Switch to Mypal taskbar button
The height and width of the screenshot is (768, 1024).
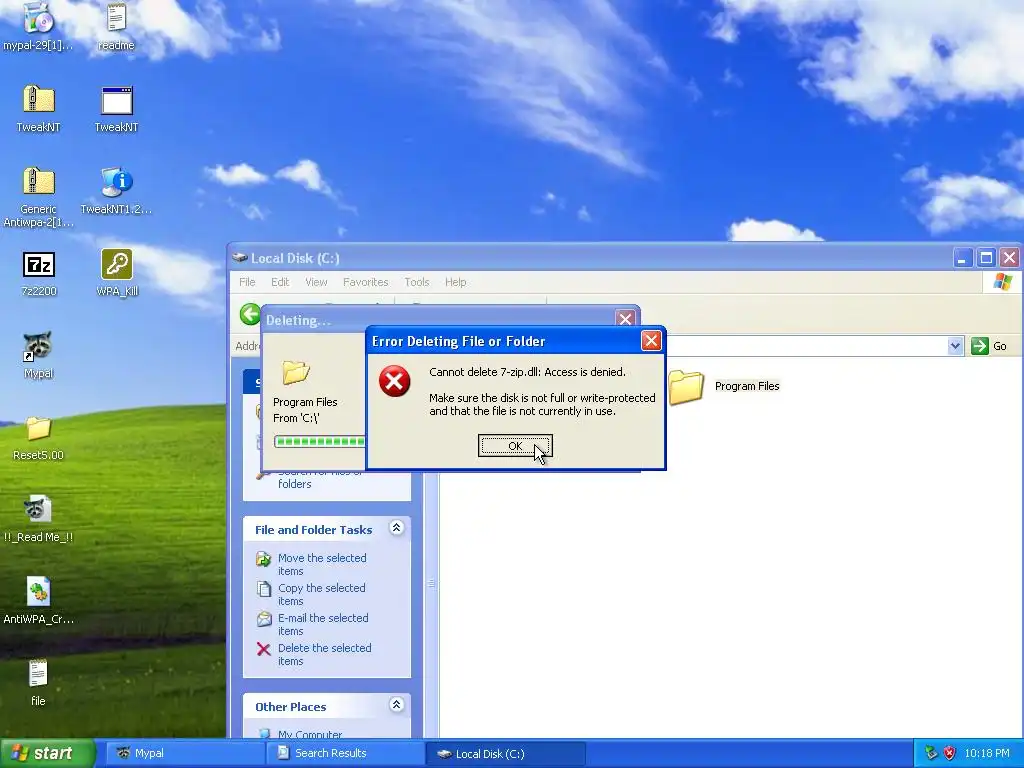(185, 754)
